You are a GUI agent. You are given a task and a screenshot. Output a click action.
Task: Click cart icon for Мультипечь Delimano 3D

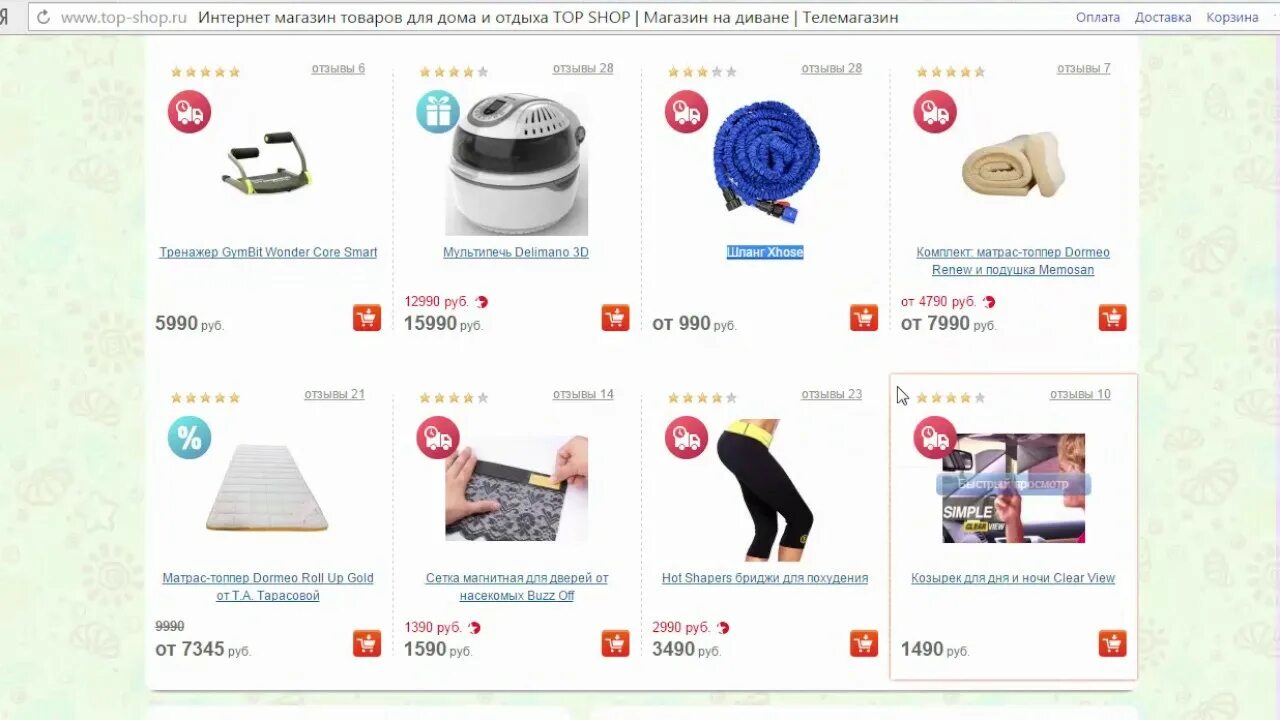click(615, 318)
